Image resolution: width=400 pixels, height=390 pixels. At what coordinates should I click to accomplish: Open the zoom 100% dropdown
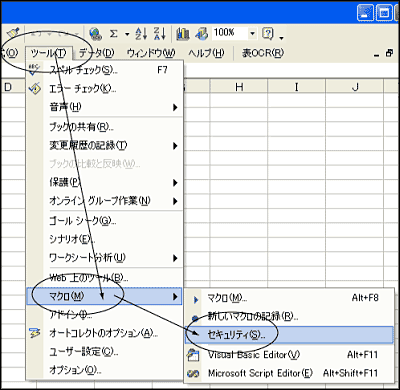(252, 33)
